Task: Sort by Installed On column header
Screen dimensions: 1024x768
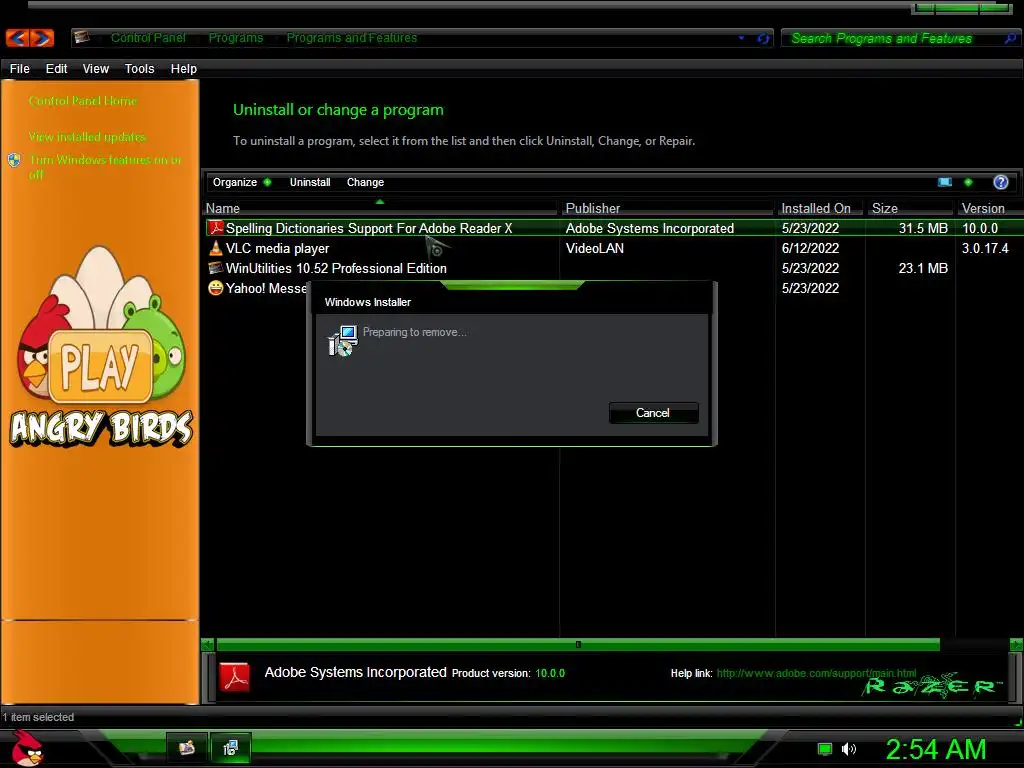Action: [x=820, y=208]
